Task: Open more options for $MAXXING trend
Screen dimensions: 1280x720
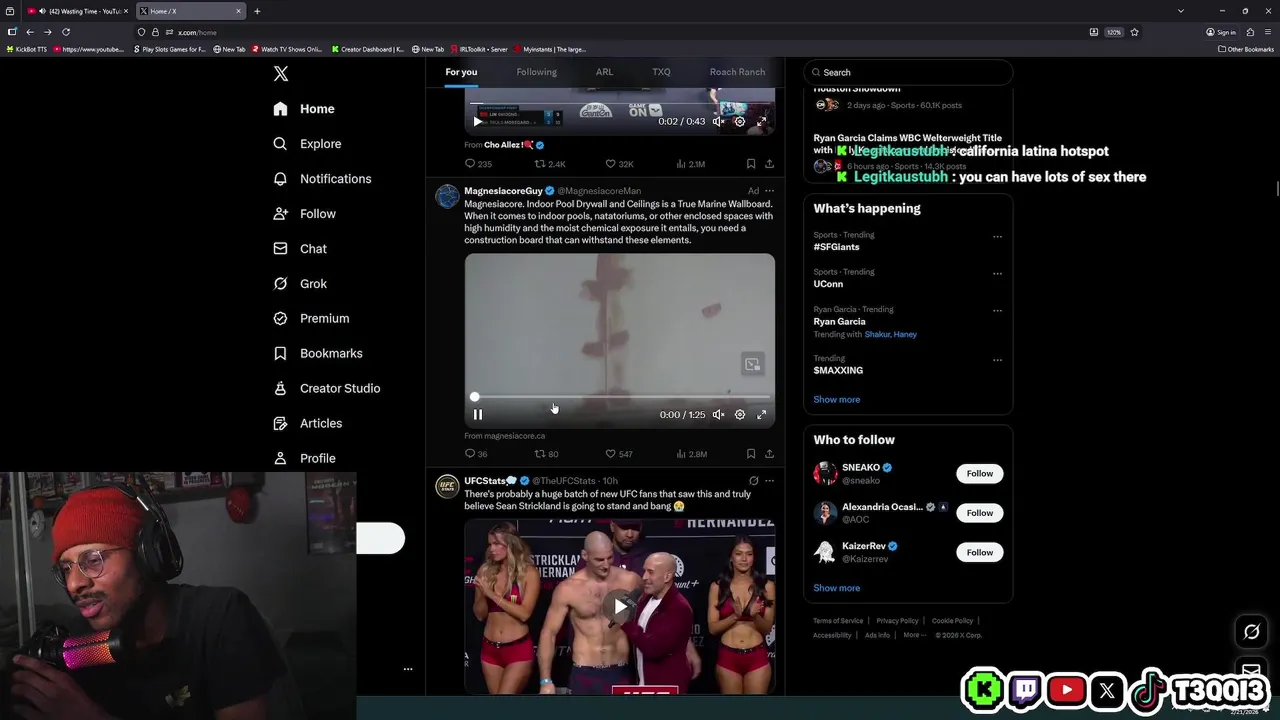Action: [997, 360]
